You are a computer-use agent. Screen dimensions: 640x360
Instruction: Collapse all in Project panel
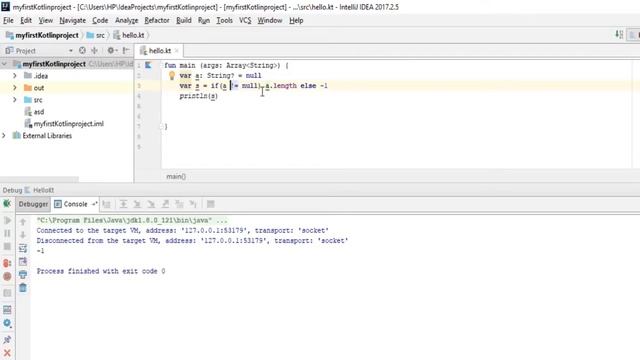pyautogui.click(x=95, y=50)
